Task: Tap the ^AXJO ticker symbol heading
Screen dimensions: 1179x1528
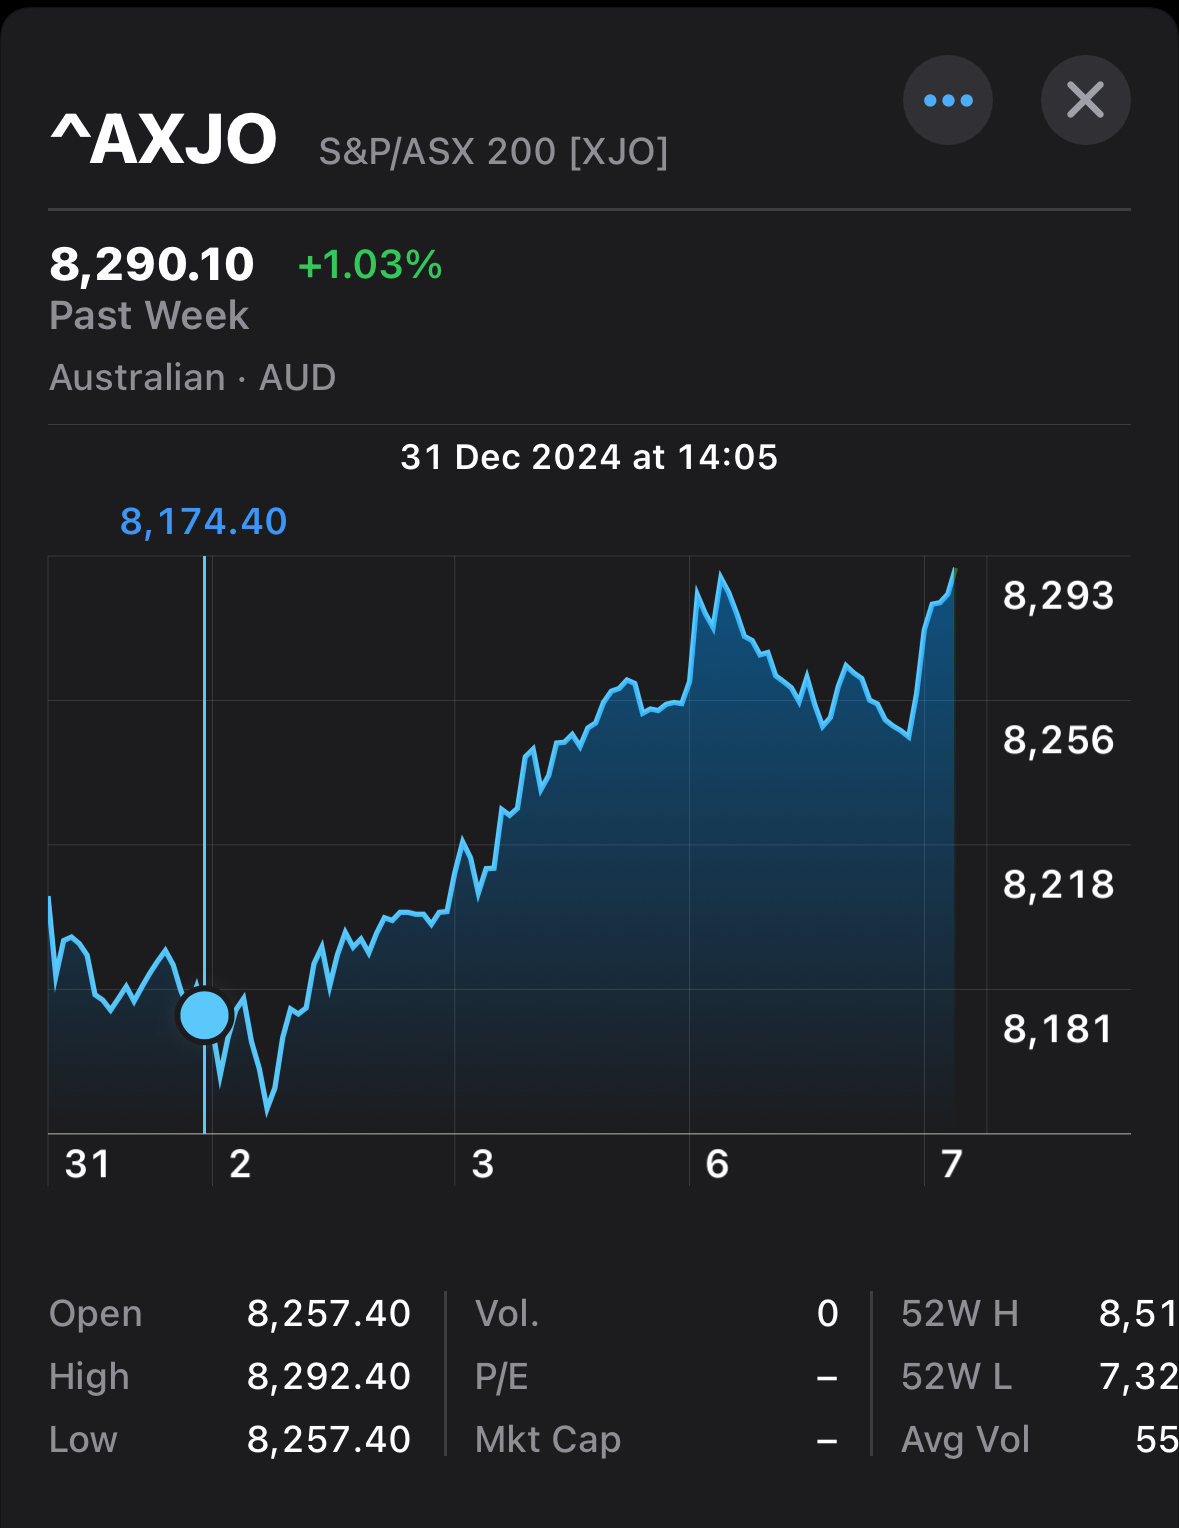Action: point(164,140)
